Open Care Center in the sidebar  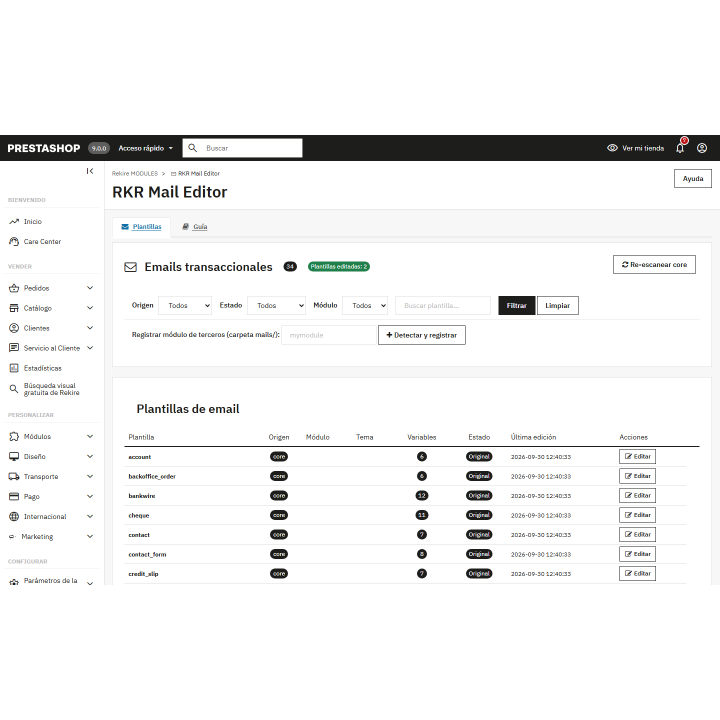click(42, 242)
